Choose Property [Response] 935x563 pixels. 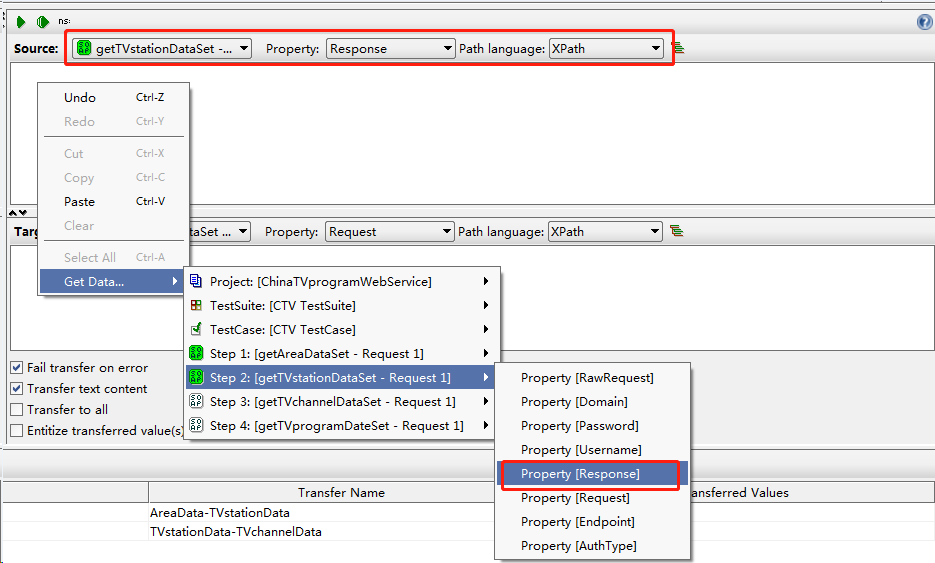pos(592,474)
